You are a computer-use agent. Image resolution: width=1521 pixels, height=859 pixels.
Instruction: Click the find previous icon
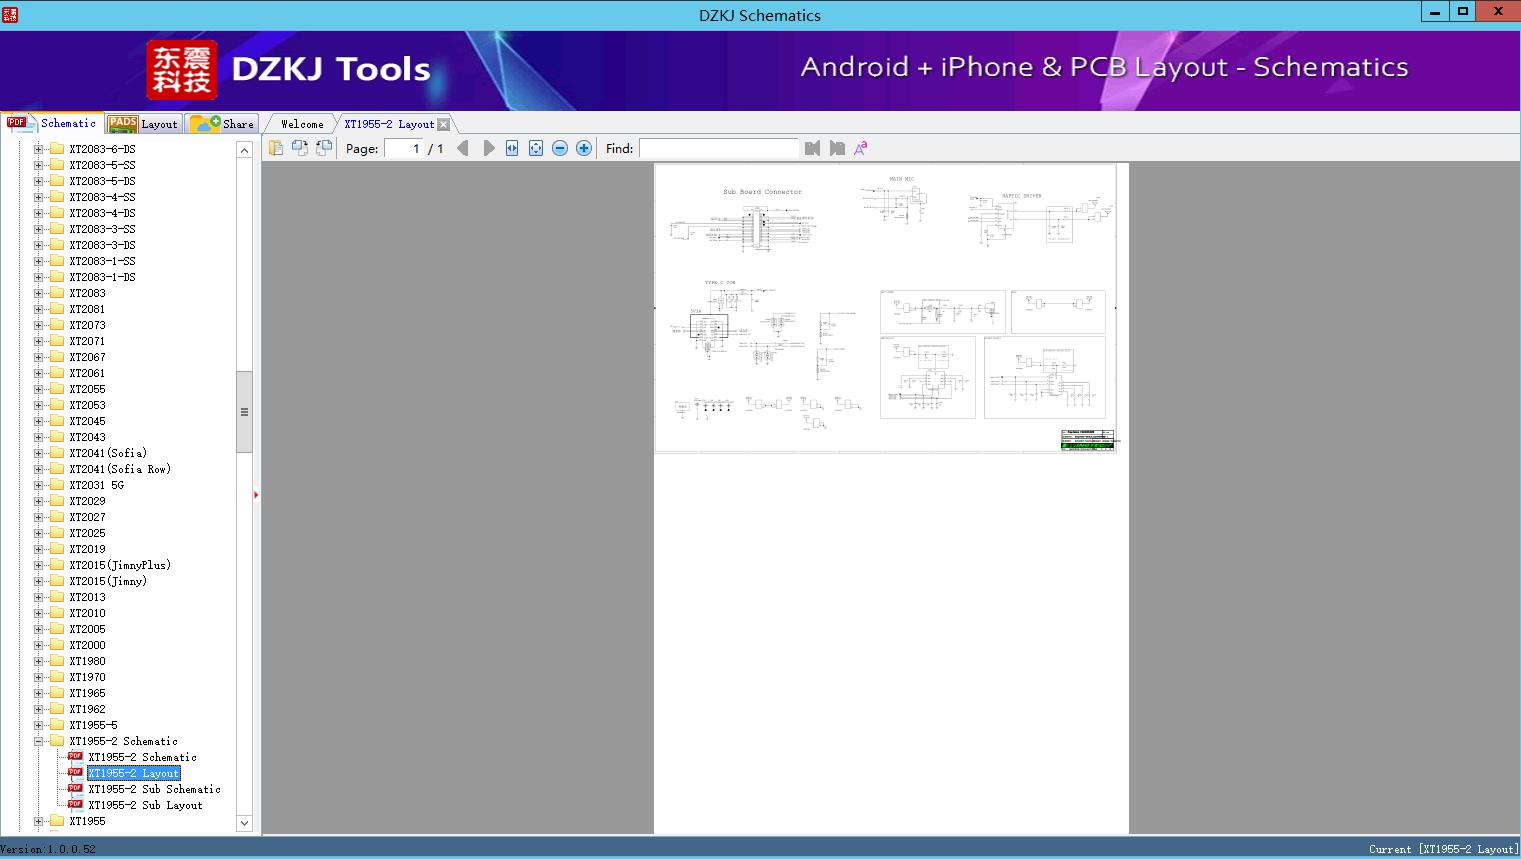coord(812,148)
